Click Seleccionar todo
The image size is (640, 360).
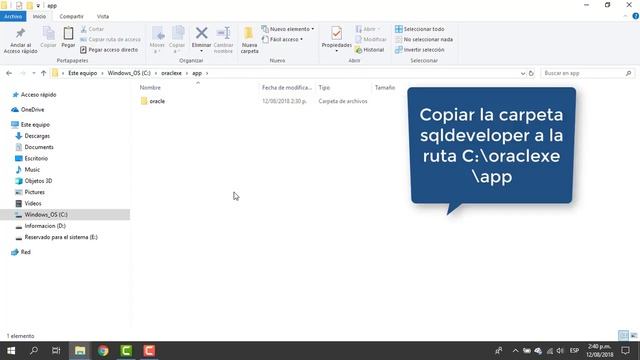420,29
